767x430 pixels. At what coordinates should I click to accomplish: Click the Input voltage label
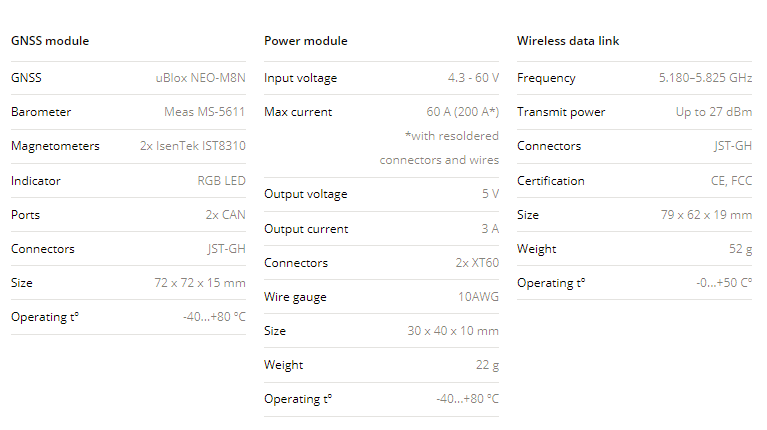pos(301,78)
